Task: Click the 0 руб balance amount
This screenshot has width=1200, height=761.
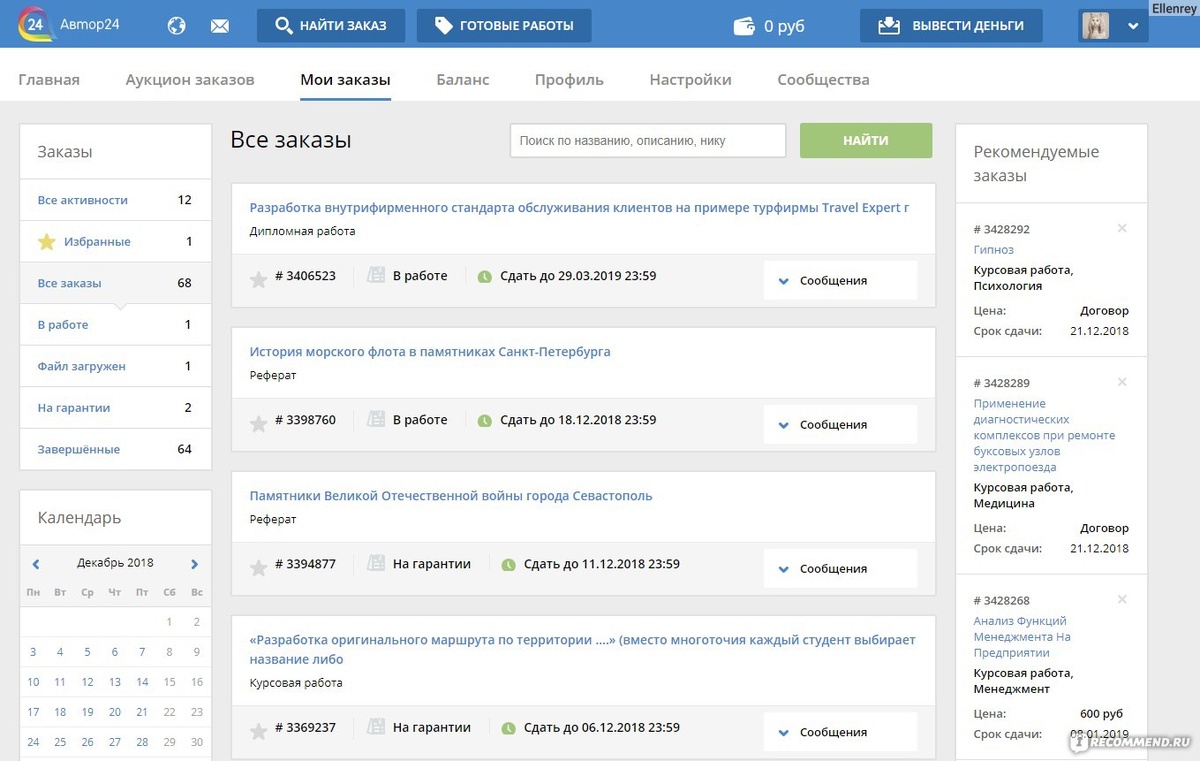Action: tap(784, 27)
